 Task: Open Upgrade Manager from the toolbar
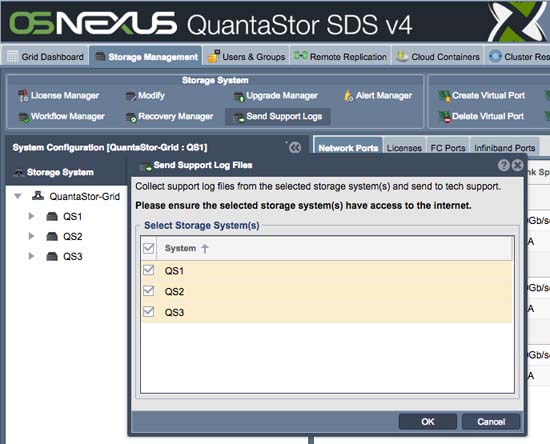click(276, 96)
